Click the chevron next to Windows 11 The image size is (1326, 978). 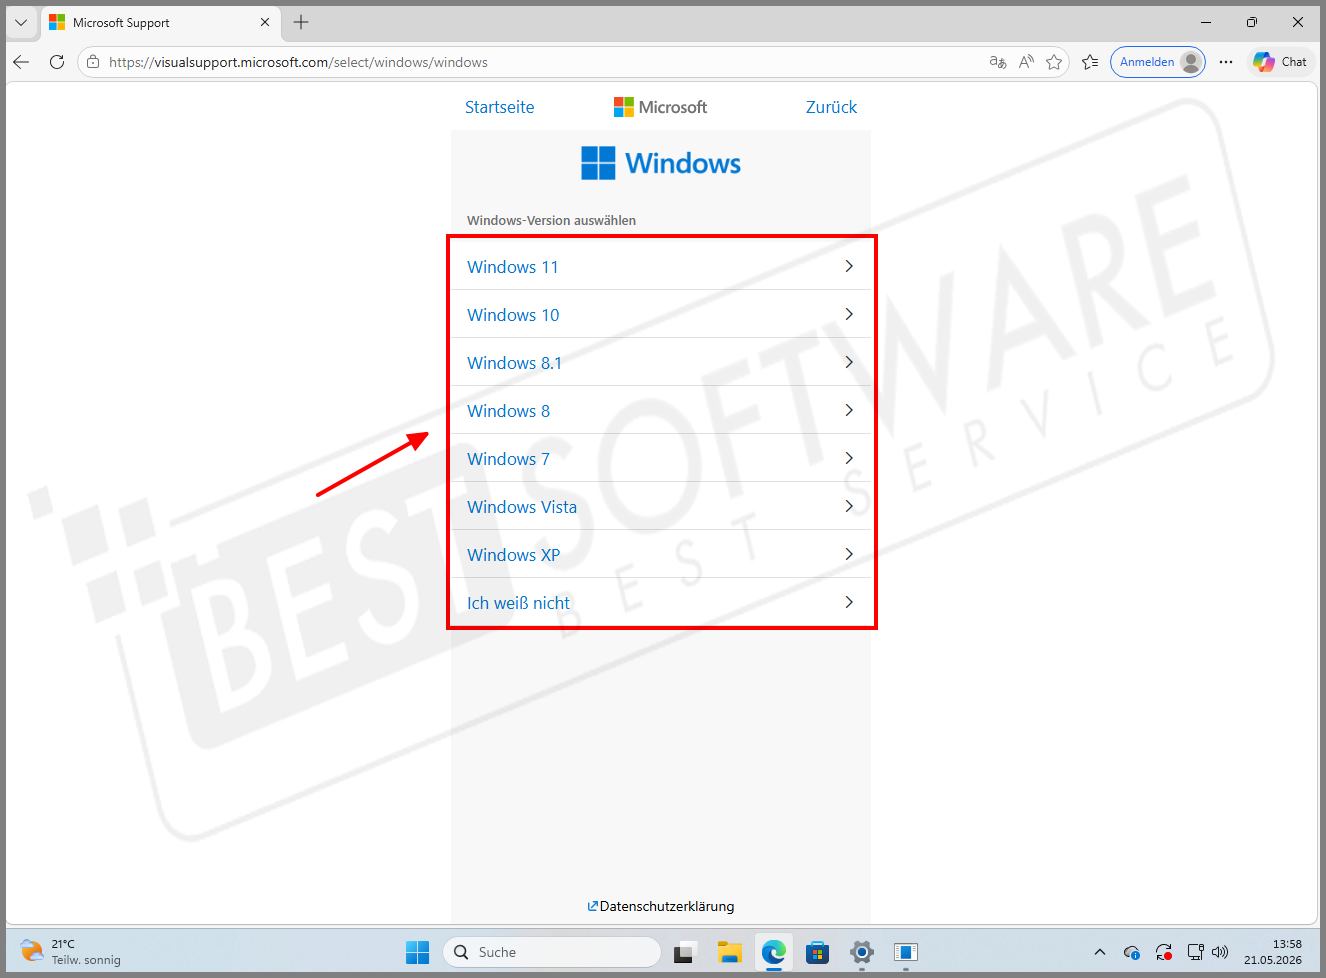pos(849,266)
